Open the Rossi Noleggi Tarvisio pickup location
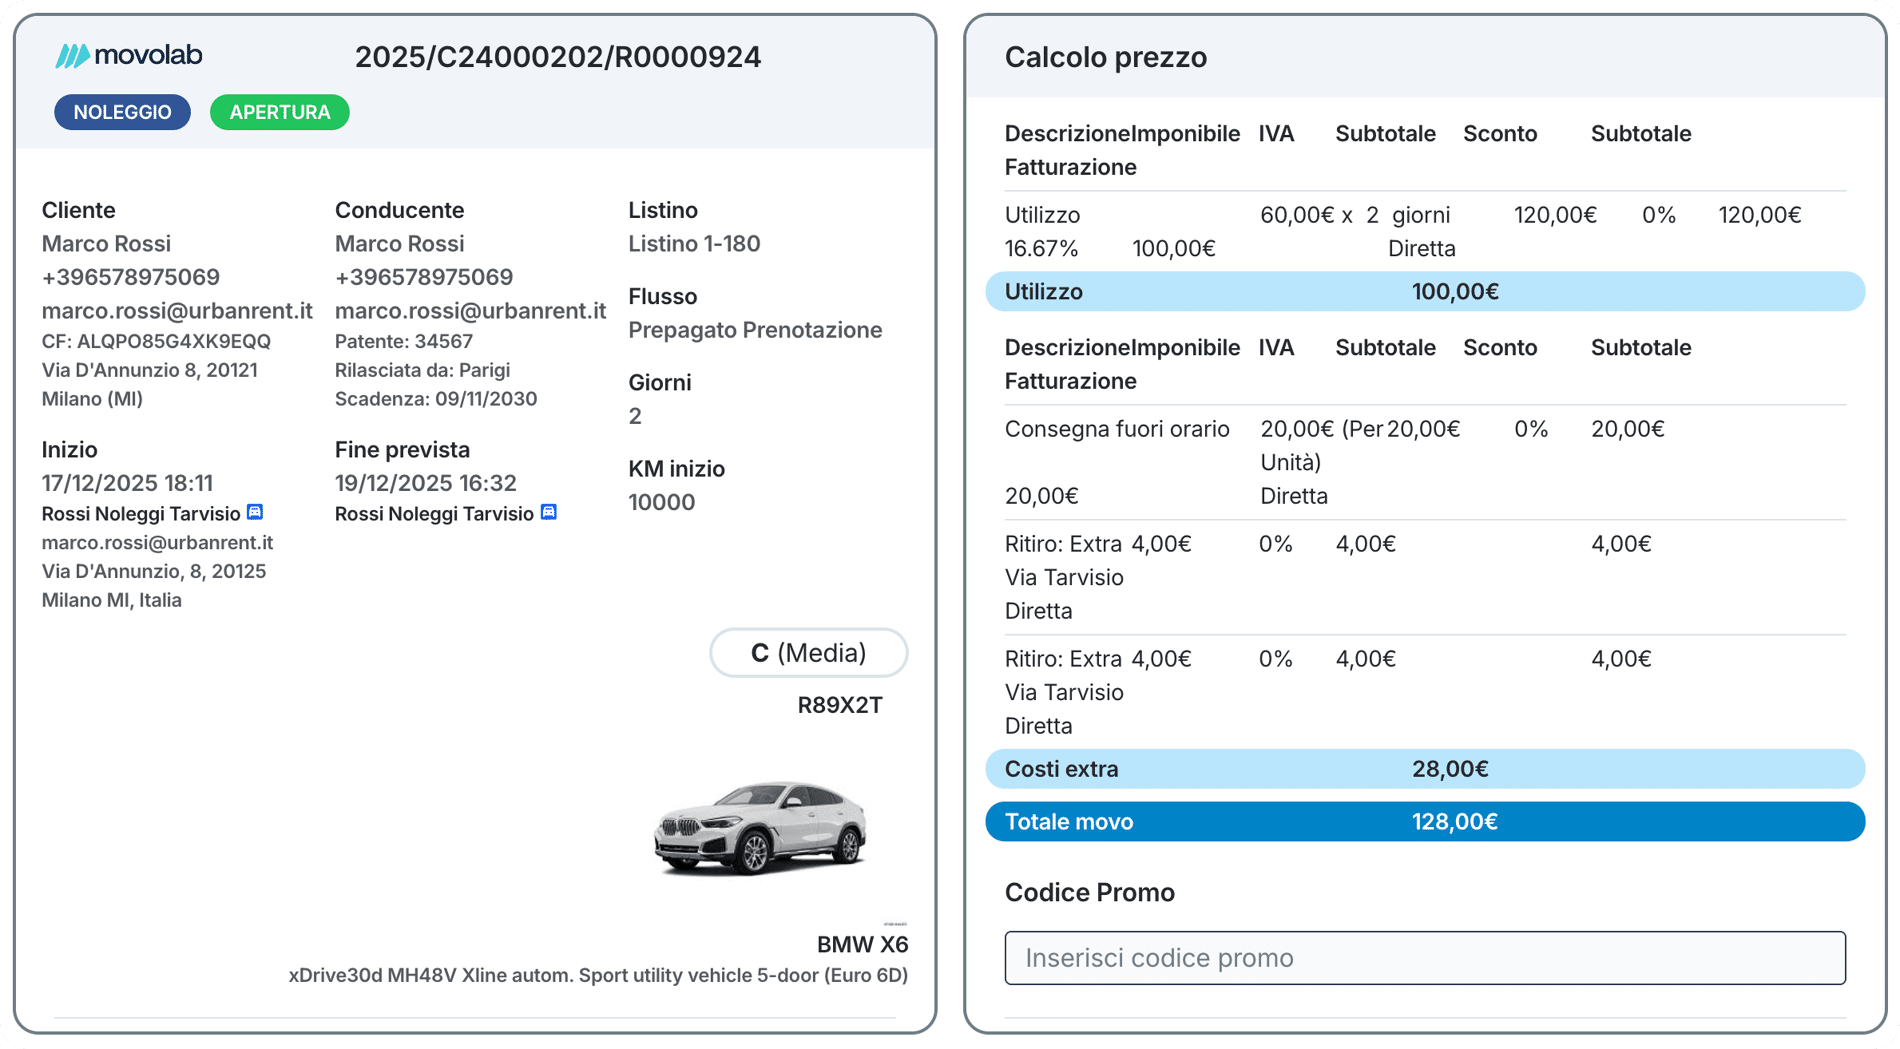The width and height of the screenshot is (1900, 1049). click(141, 514)
